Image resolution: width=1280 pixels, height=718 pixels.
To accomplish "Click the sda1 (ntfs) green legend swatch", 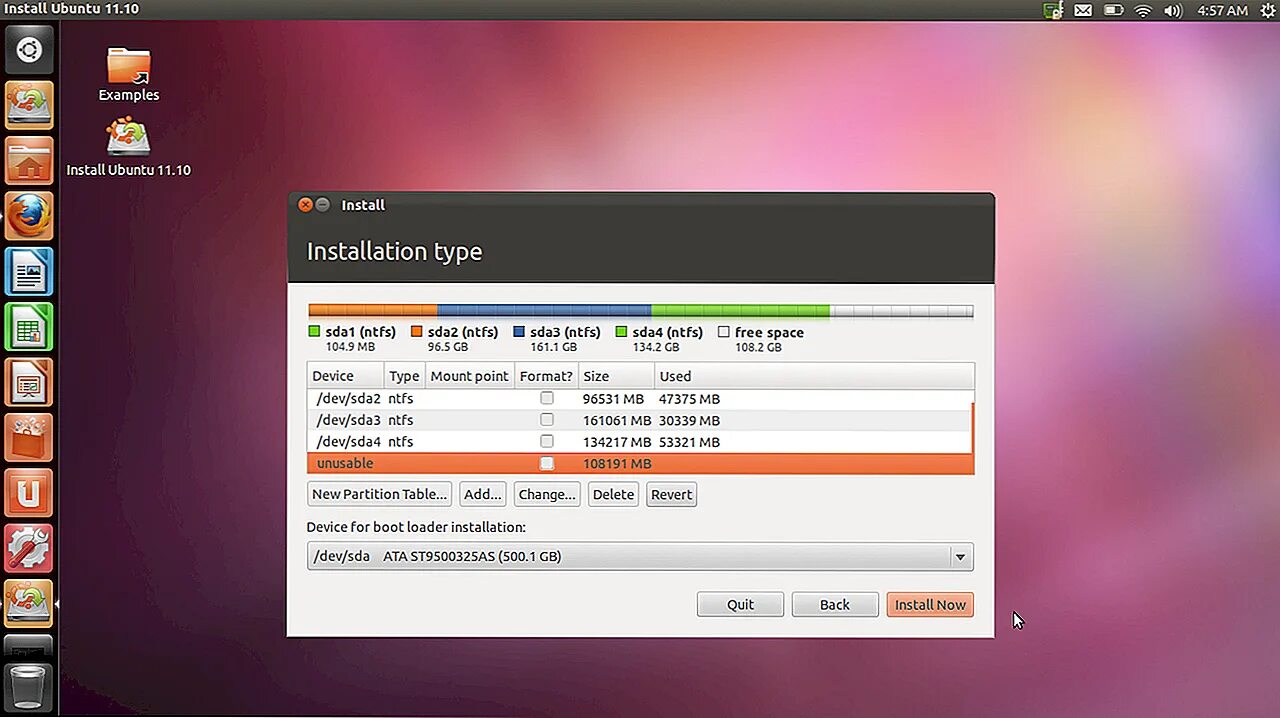I will (x=314, y=332).
